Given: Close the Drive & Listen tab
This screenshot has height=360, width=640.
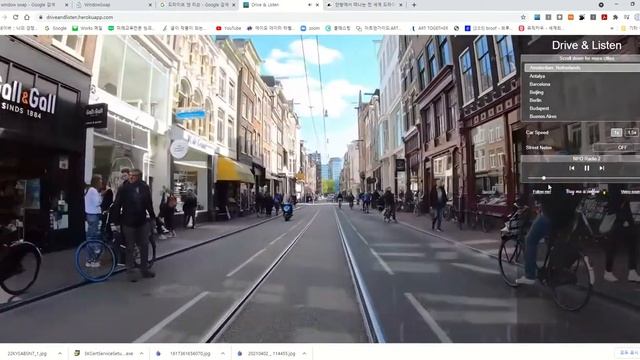Looking at the screenshot, I should coord(317,5).
